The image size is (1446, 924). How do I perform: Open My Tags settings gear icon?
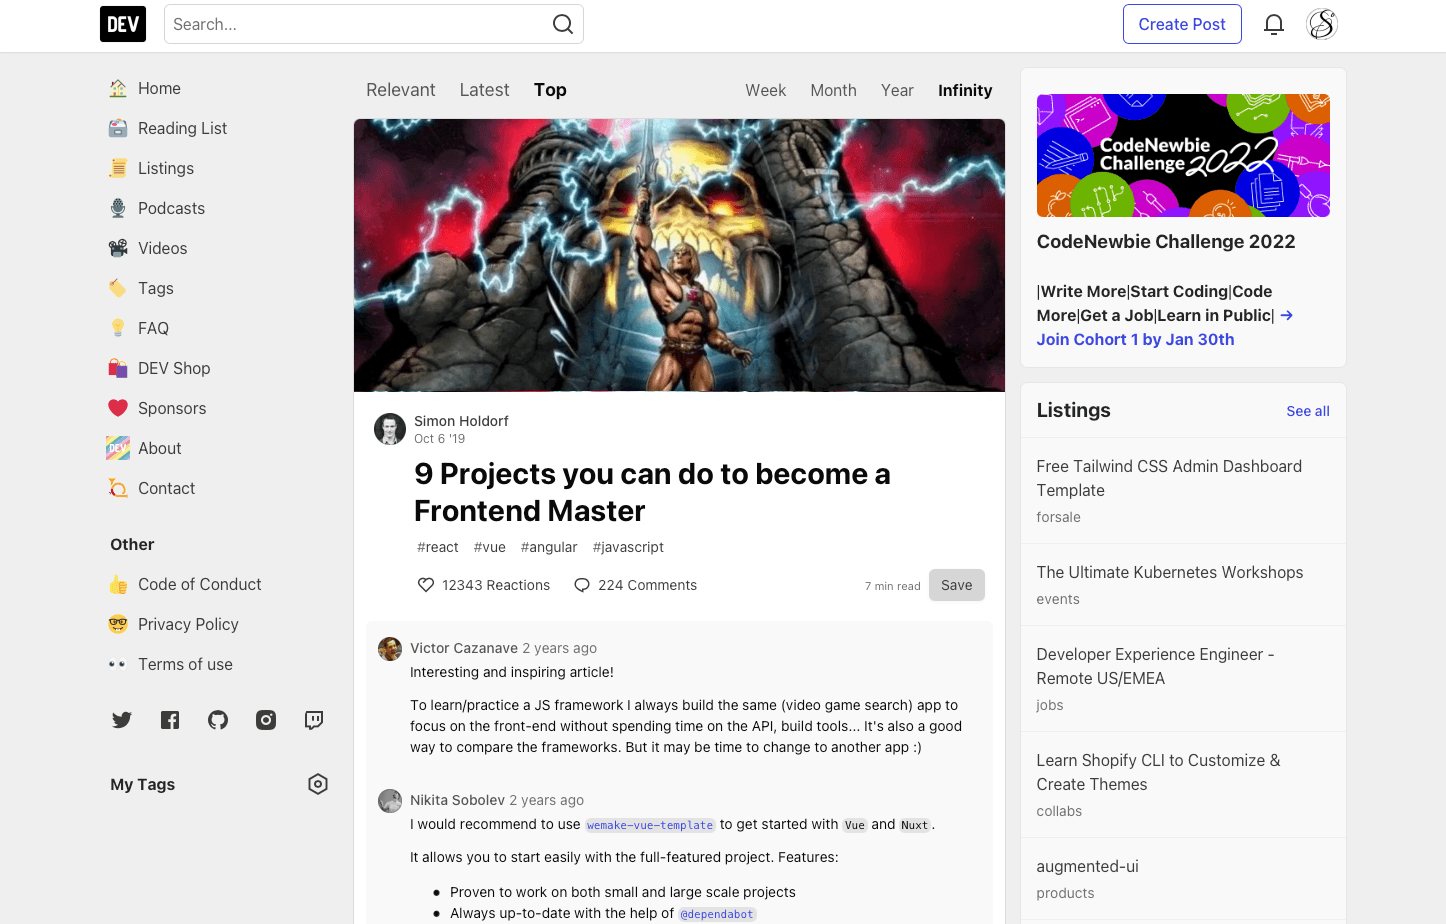(317, 784)
